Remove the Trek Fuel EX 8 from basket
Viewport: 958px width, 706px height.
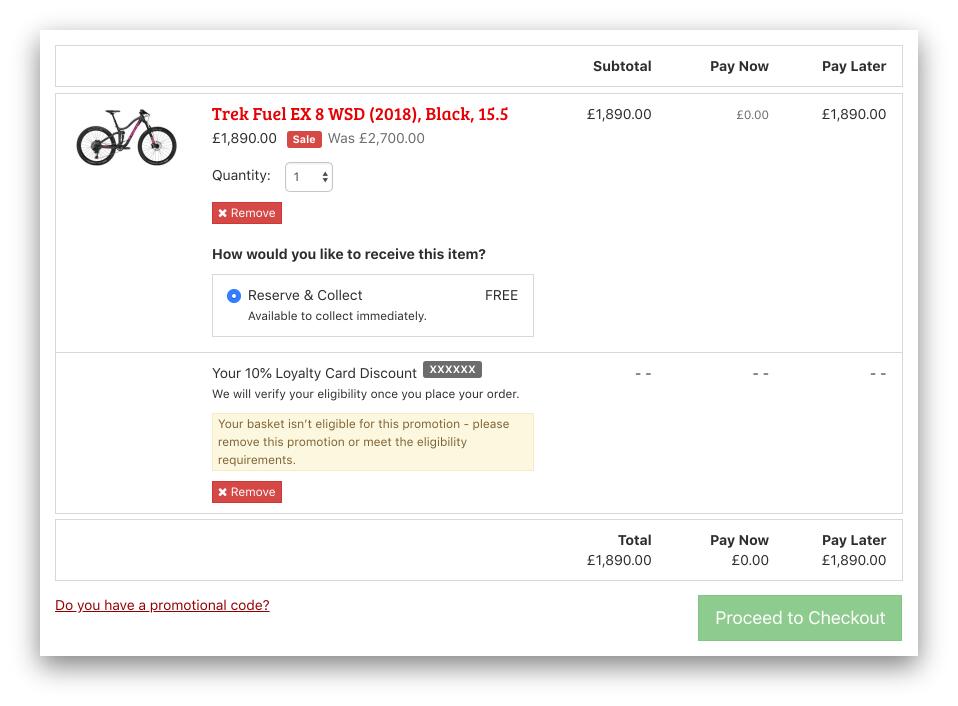pyautogui.click(x=246, y=212)
